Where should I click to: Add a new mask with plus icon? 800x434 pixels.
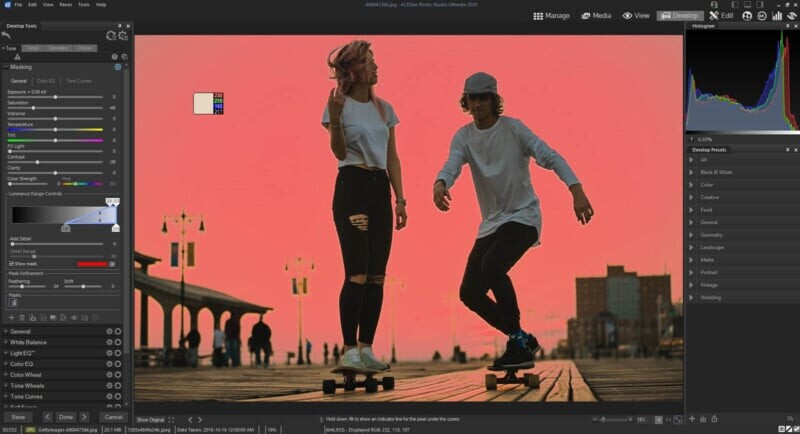pyautogui.click(x=10, y=317)
